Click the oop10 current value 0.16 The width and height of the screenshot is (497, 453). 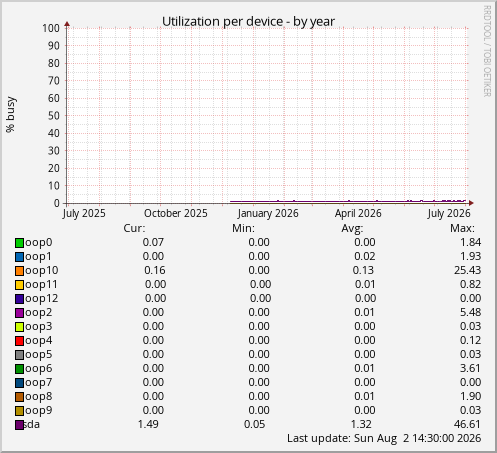coord(155,270)
